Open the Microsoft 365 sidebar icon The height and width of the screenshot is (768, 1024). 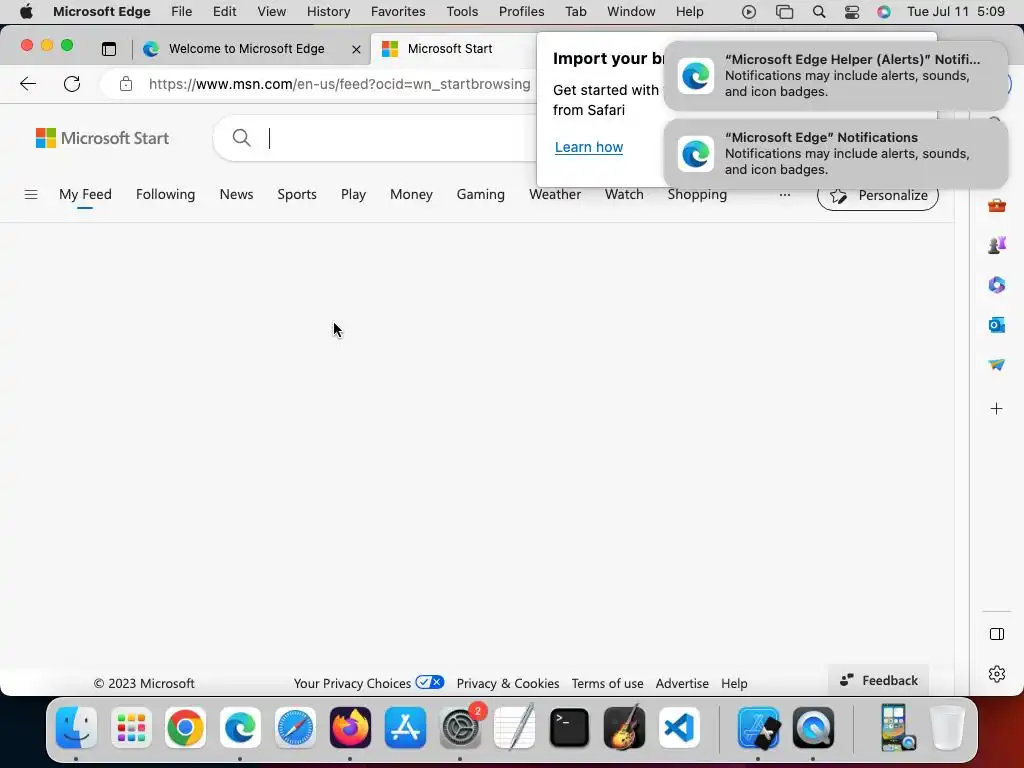(x=997, y=285)
